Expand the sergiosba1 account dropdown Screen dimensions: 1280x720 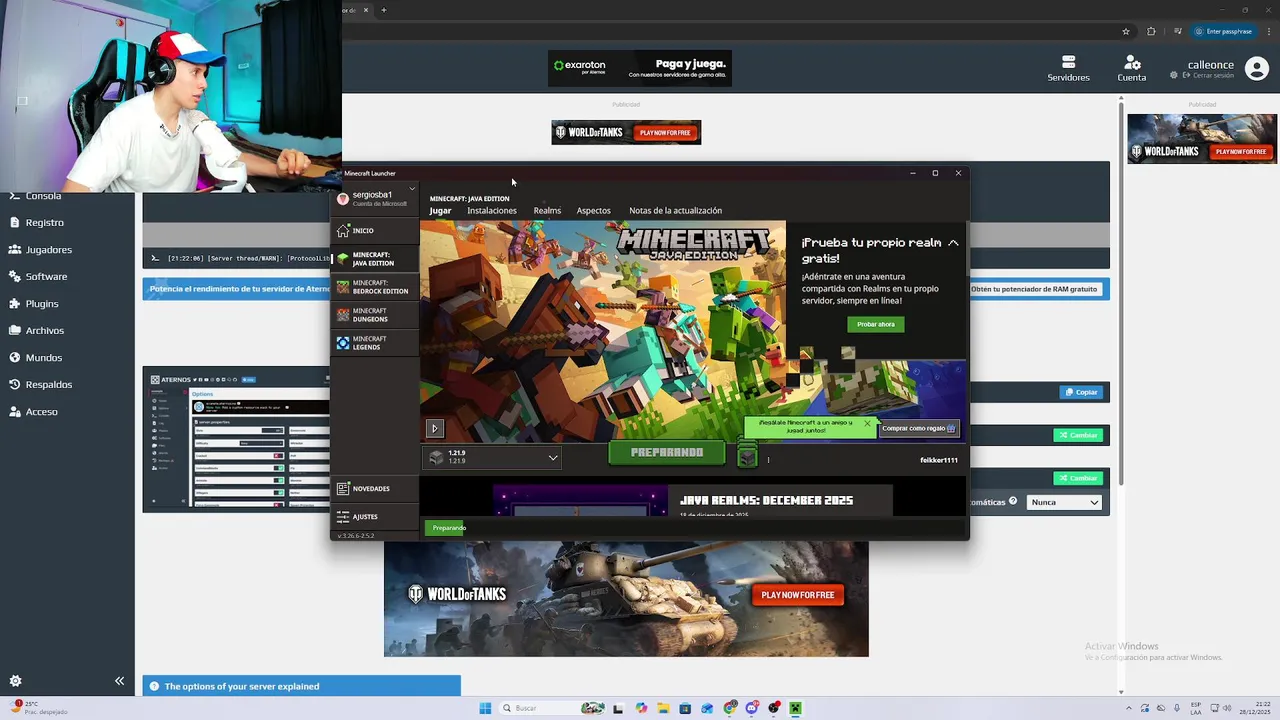click(x=411, y=190)
